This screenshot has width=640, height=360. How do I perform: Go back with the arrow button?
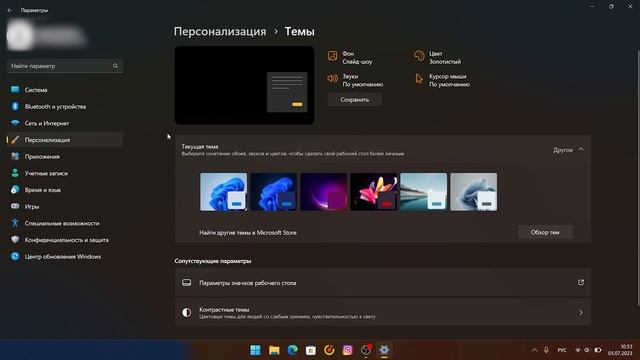(10, 10)
